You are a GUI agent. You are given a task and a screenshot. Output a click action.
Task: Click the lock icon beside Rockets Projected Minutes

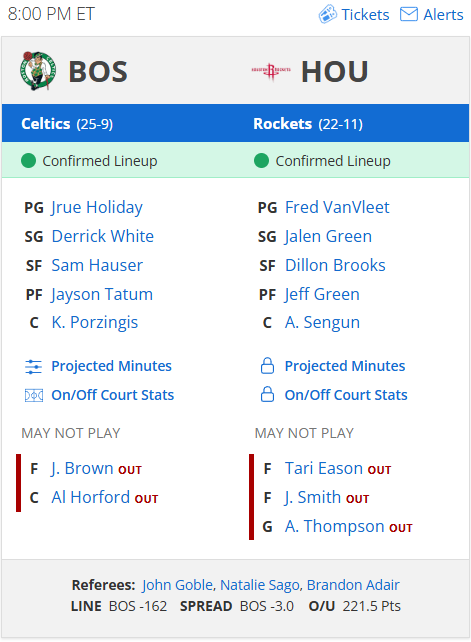[267, 366]
